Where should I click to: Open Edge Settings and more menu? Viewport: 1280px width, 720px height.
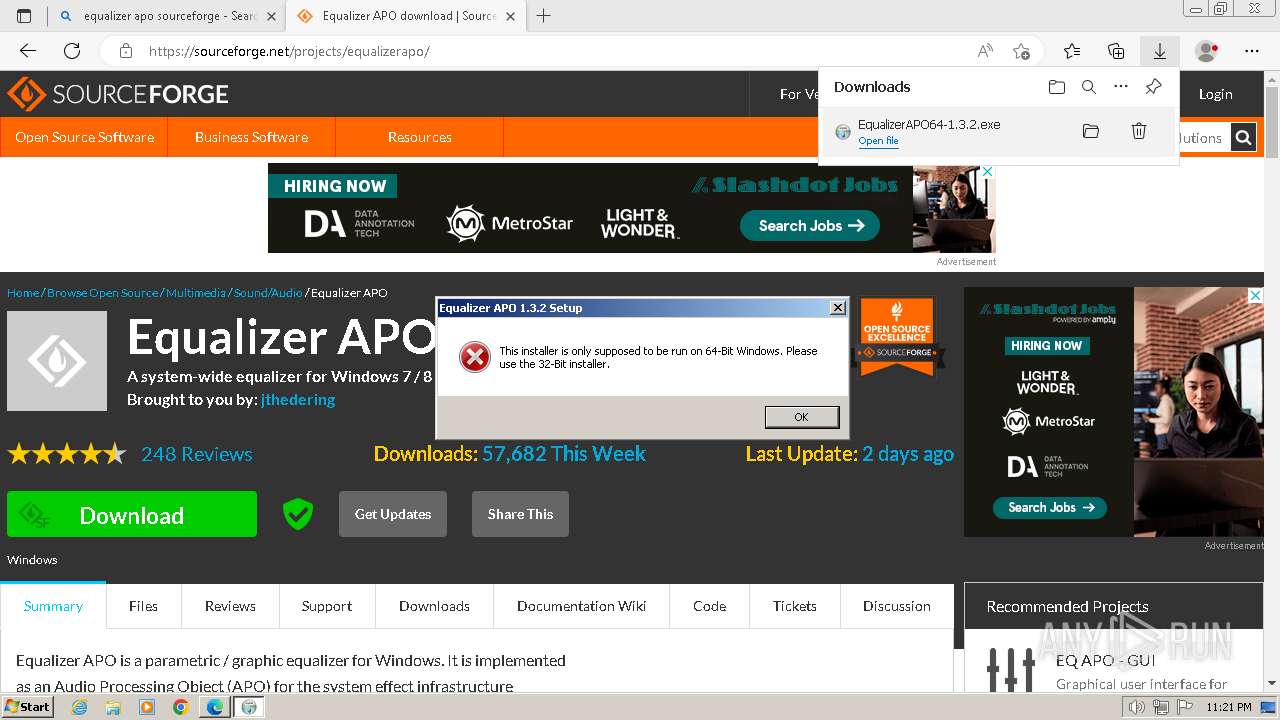click(1252, 51)
